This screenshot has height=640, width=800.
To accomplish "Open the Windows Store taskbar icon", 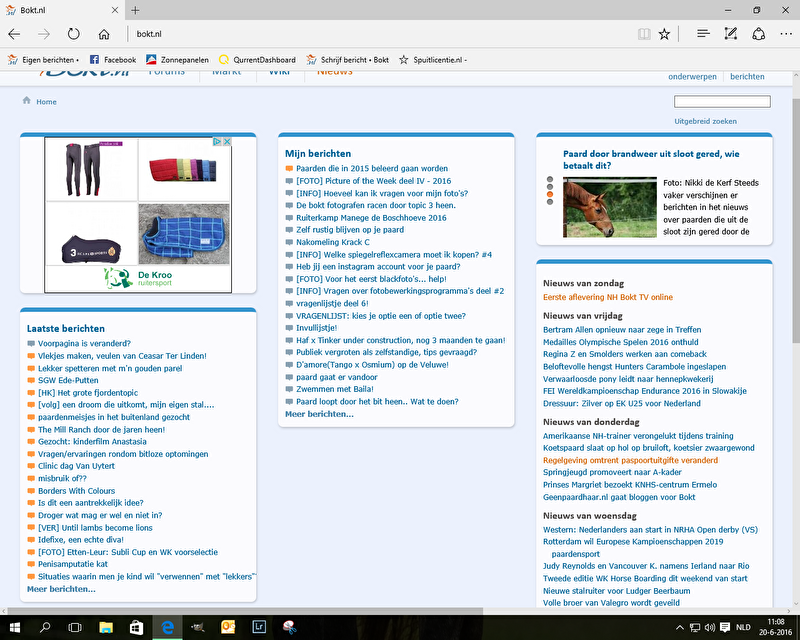I will [x=136, y=627].
